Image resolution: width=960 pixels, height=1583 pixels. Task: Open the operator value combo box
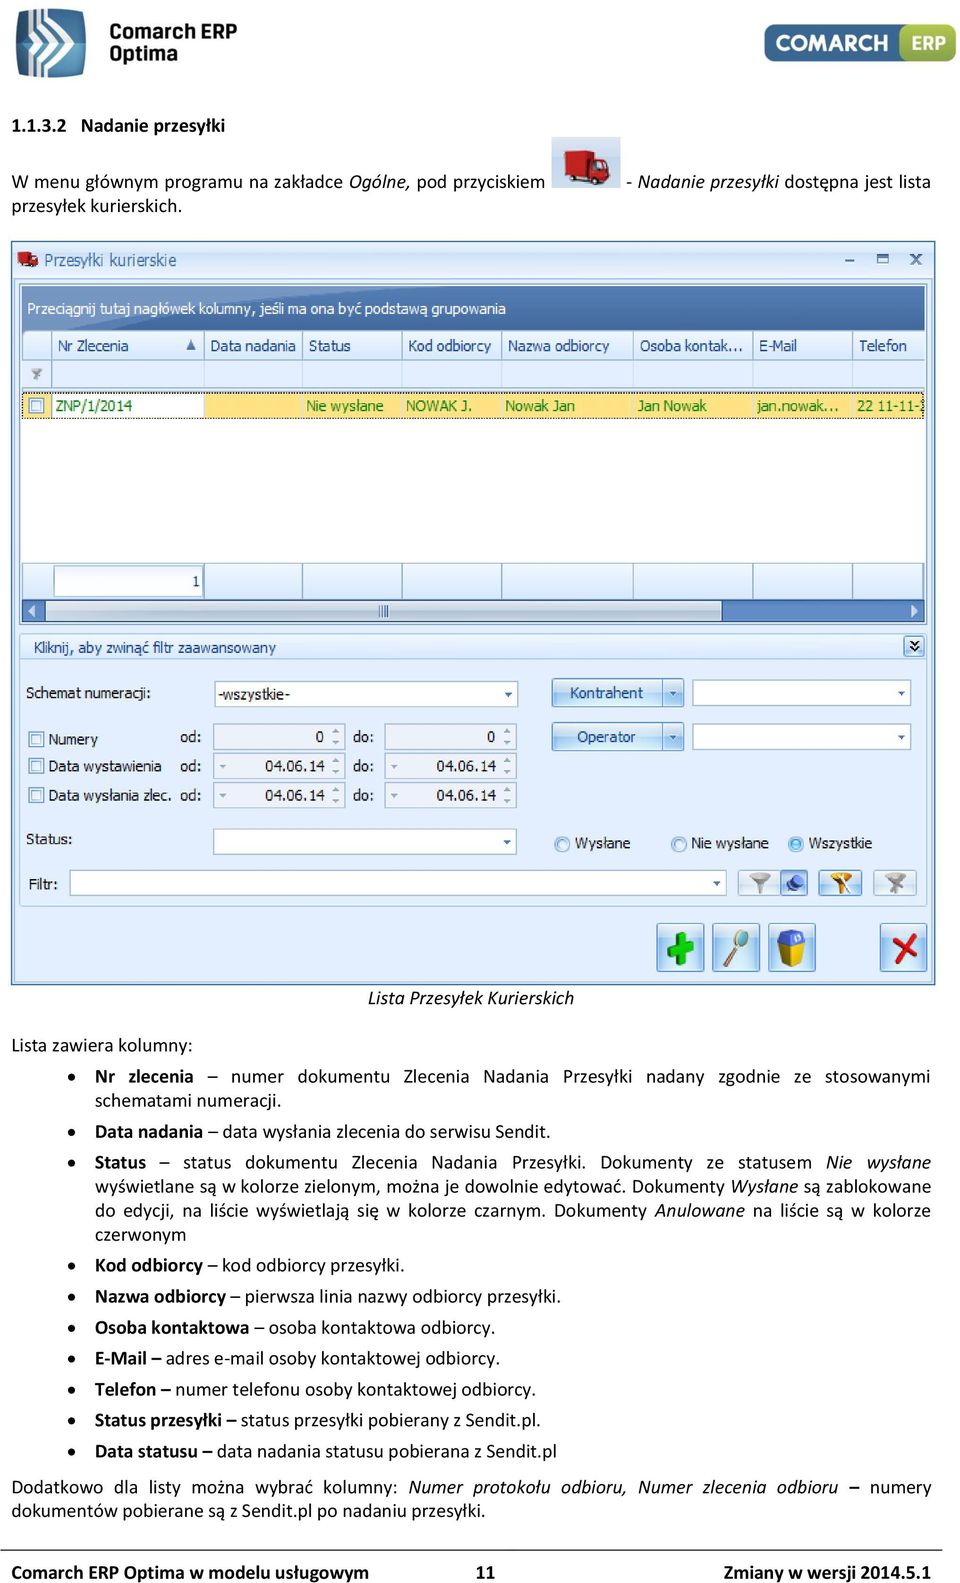click(x=802, y=737)
